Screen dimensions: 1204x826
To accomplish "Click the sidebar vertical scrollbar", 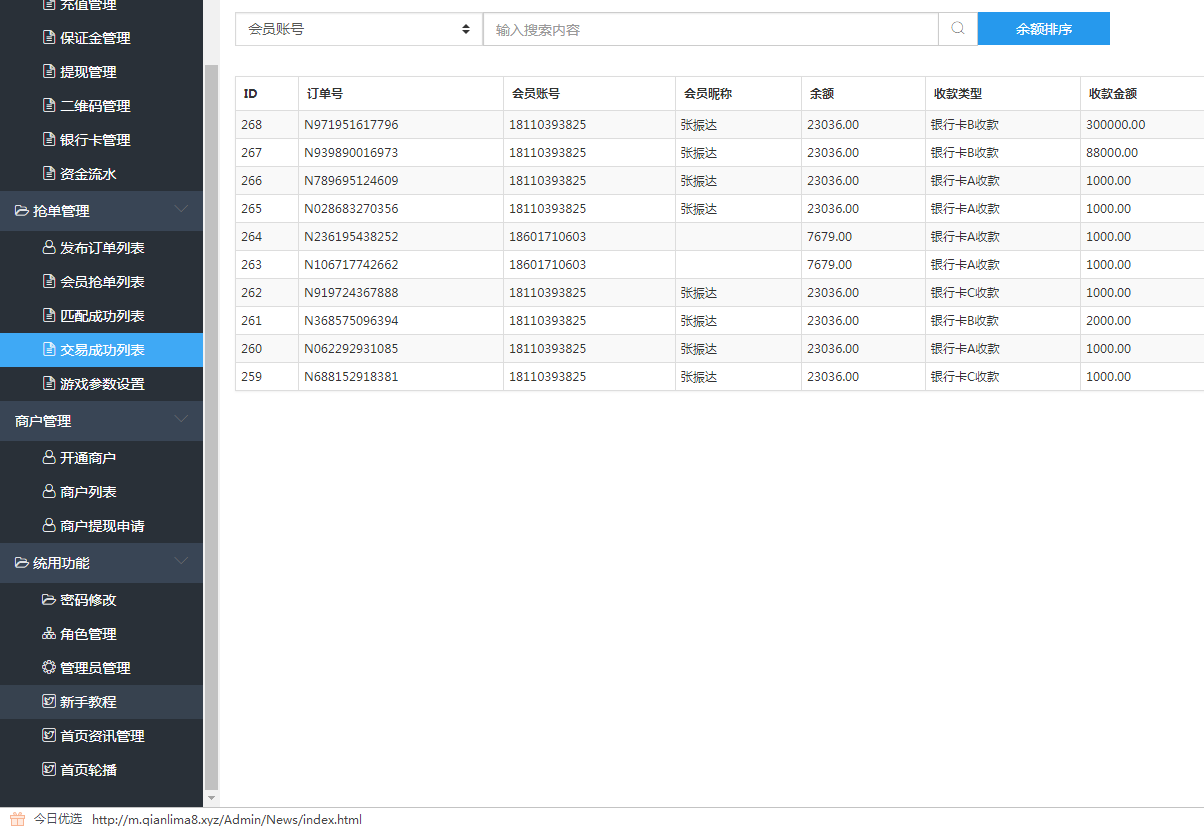I will (210, 400).
